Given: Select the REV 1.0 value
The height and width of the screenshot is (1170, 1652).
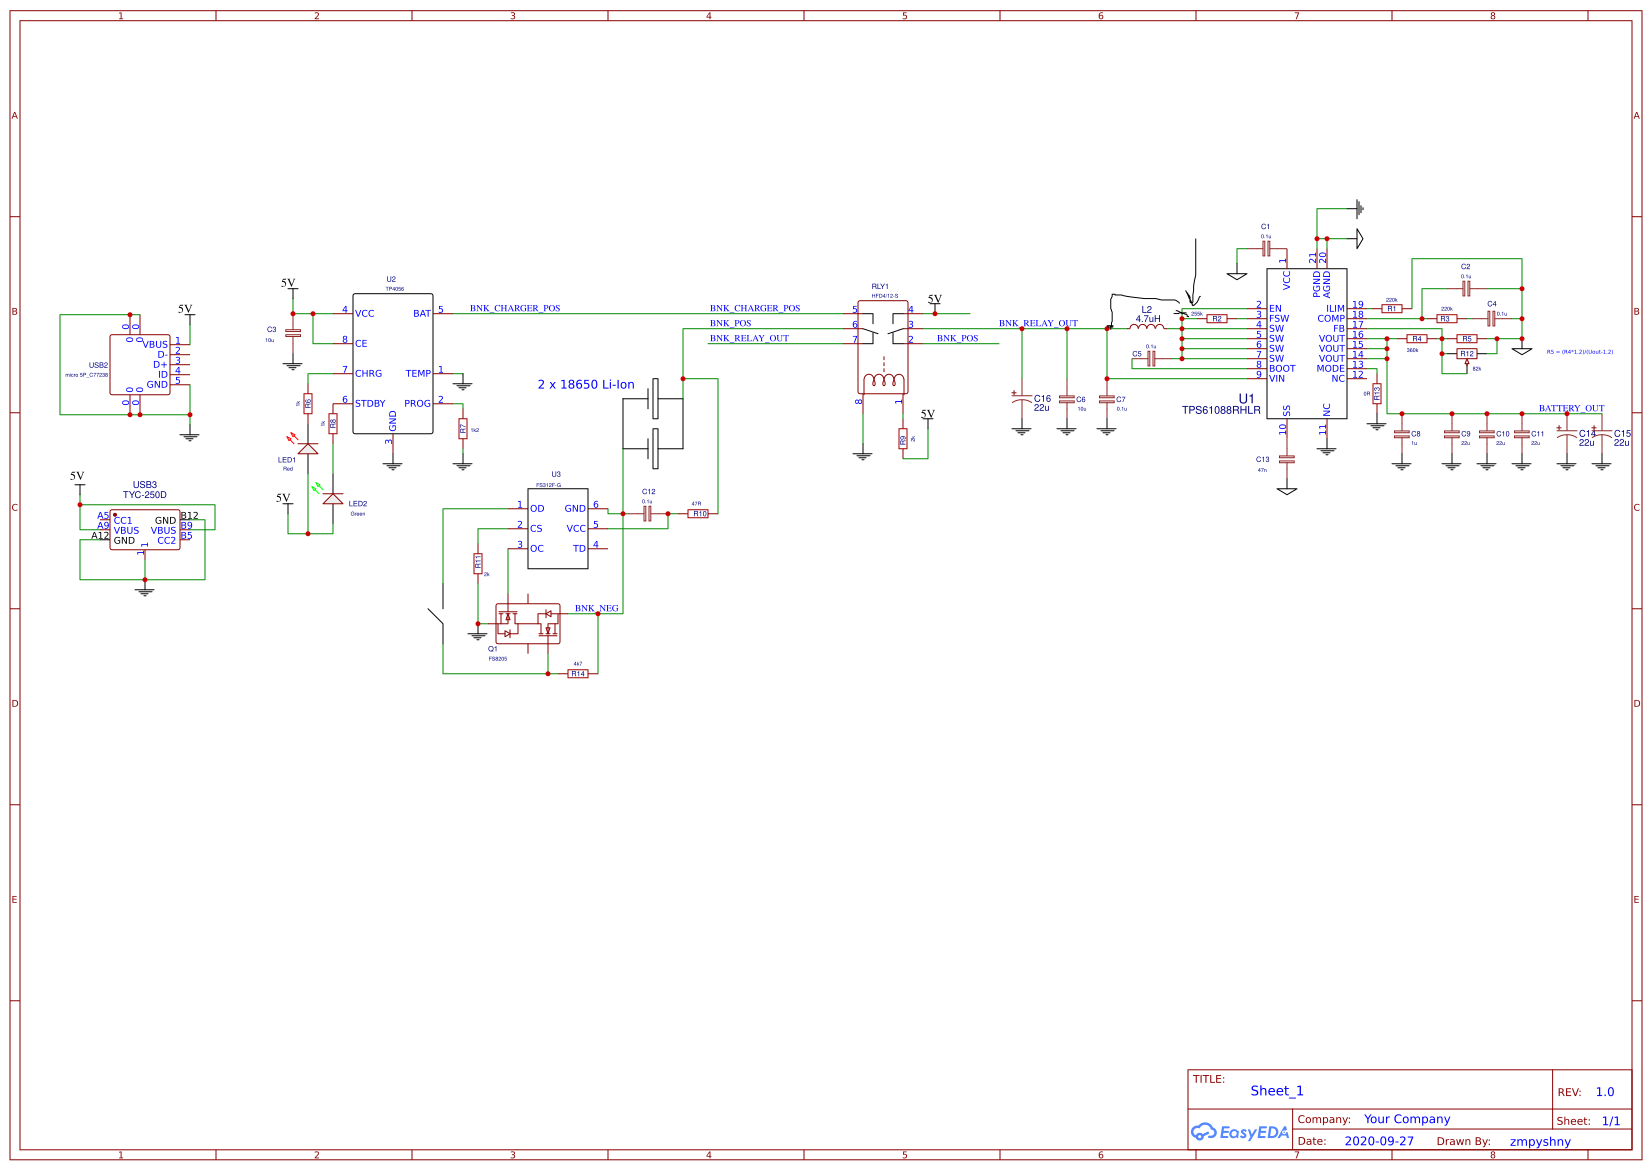Looking at the screenshot, I should 1605,1092.
